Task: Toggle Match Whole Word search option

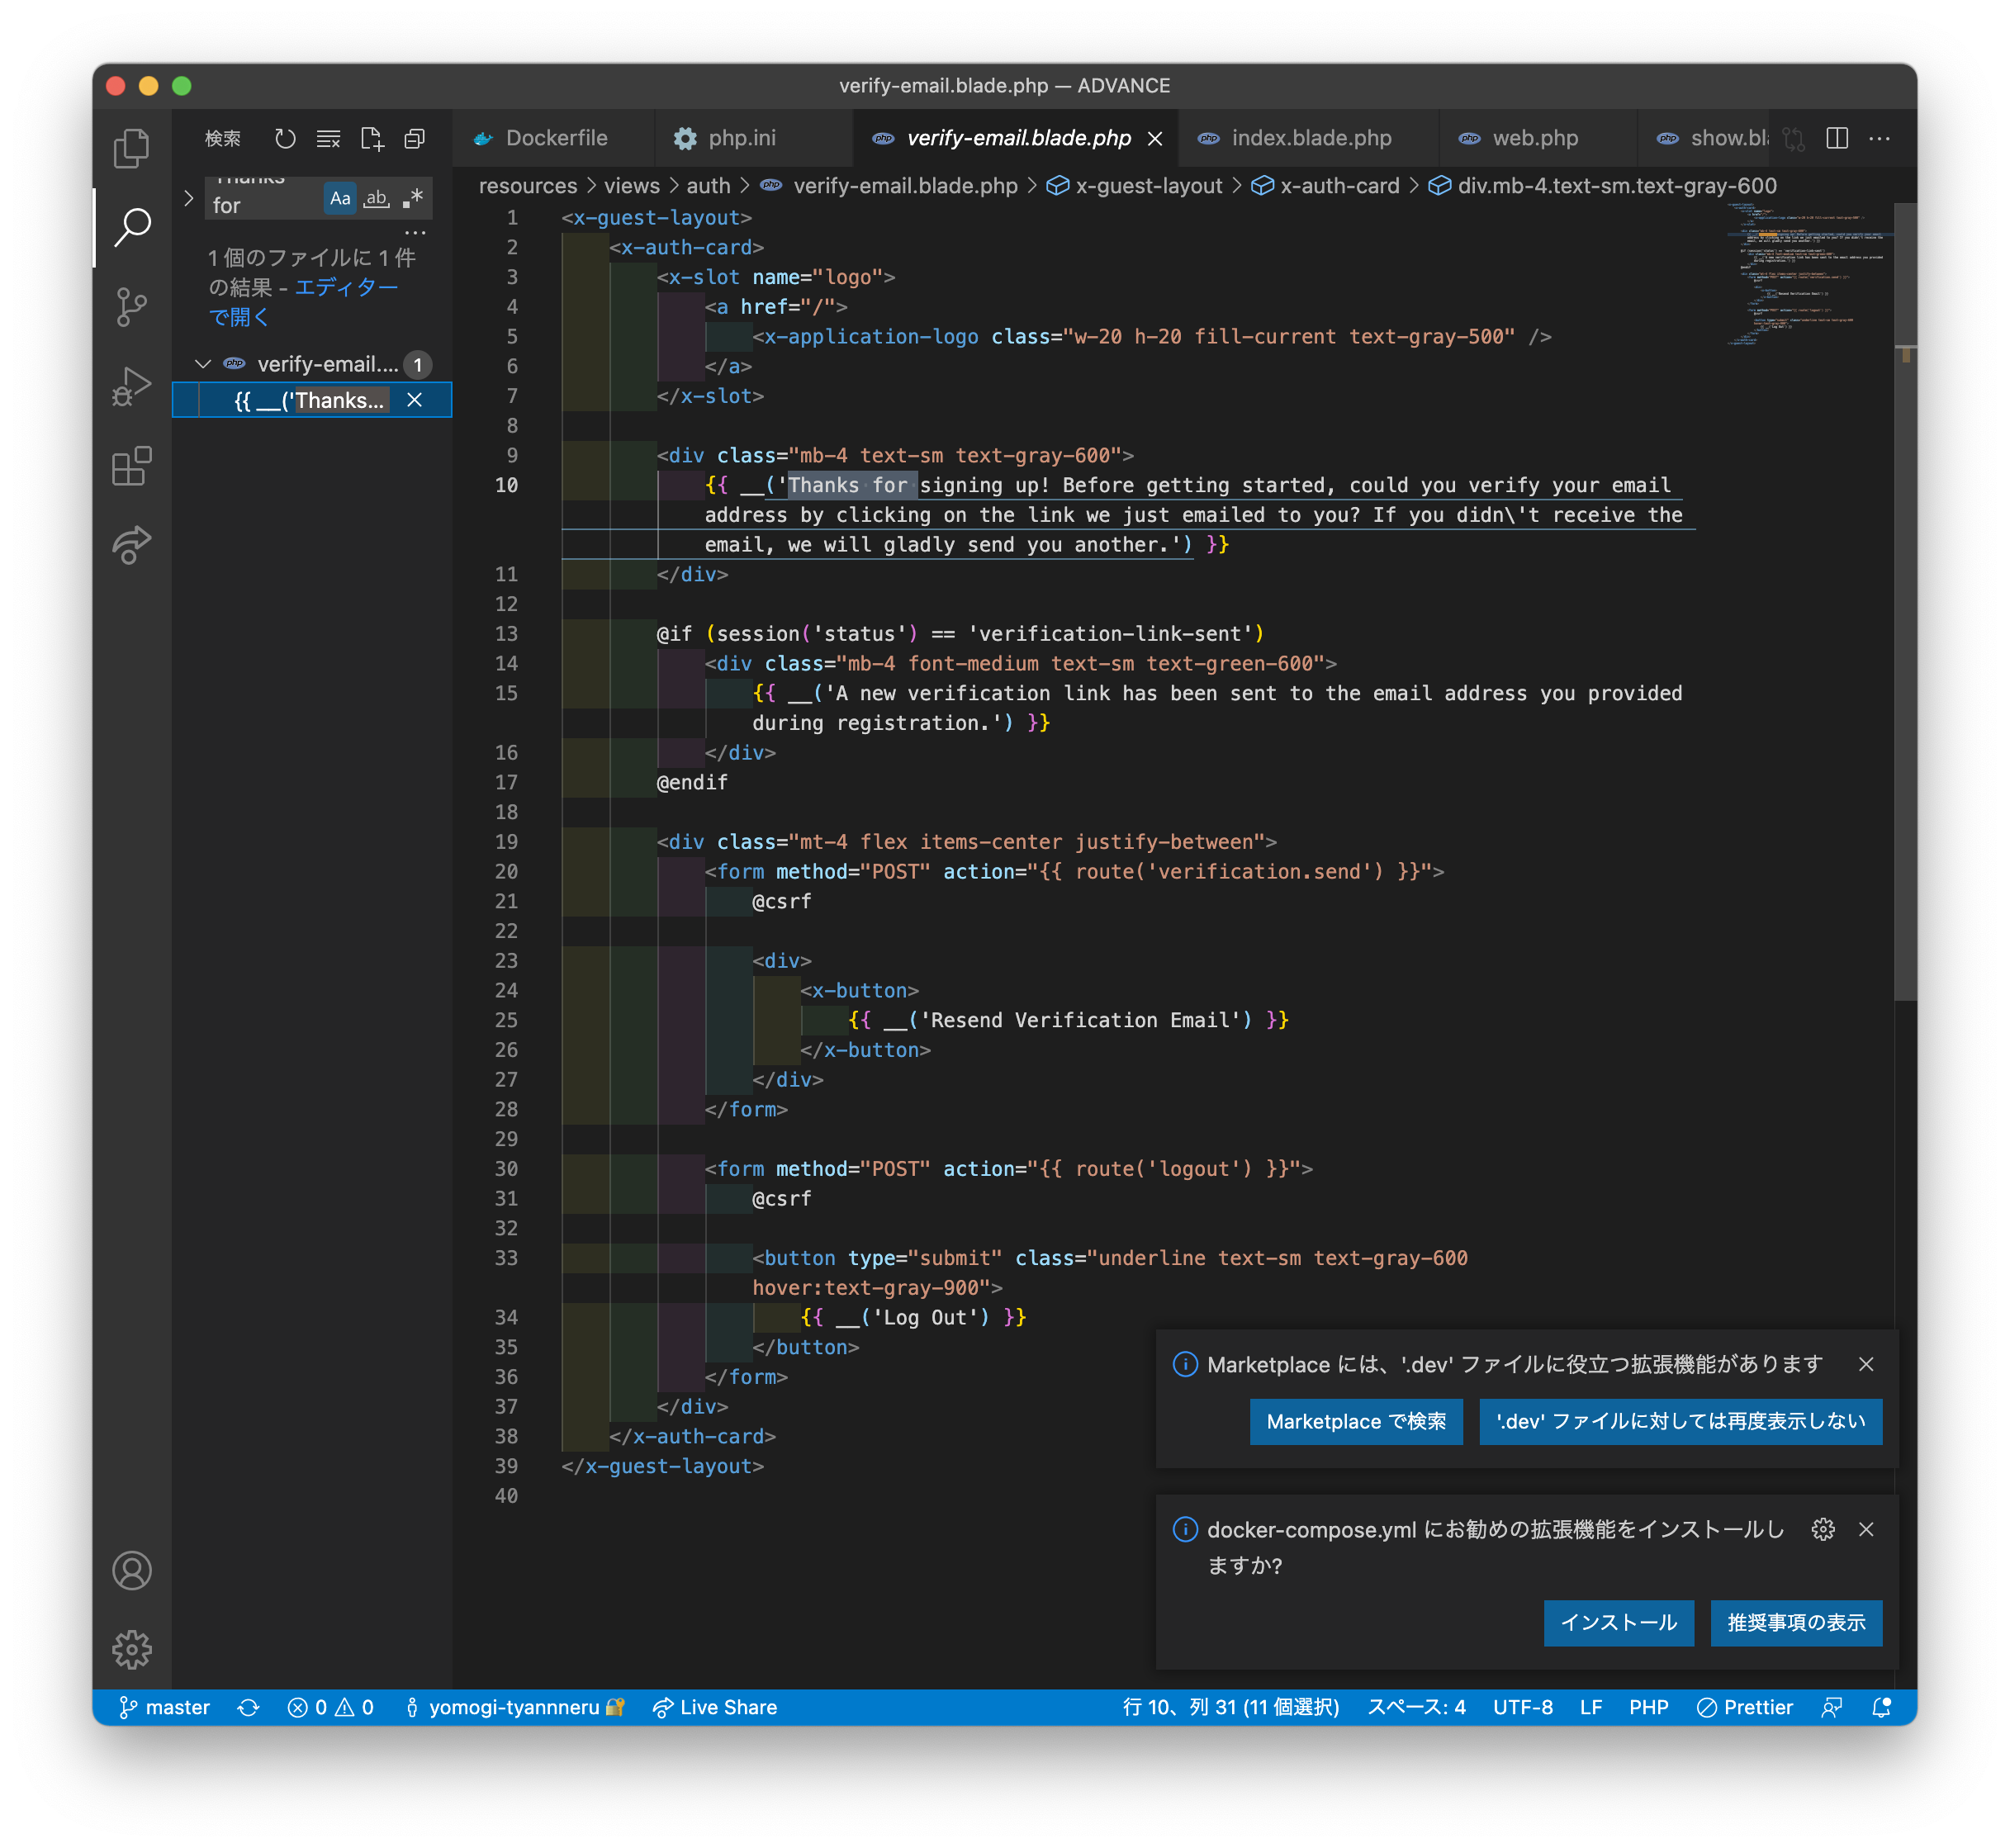Action: [x=376, y=198]
